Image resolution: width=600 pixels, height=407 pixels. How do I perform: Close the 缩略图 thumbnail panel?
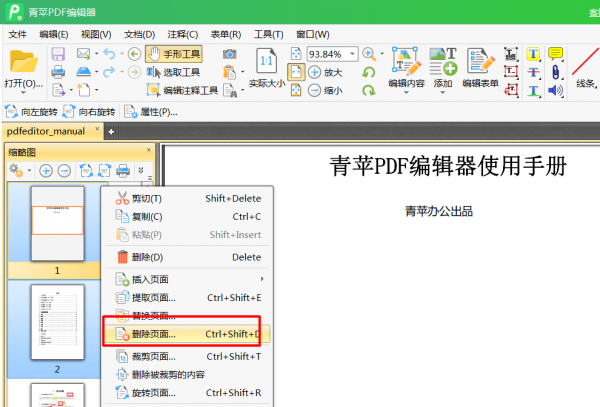tap(149, 150)
